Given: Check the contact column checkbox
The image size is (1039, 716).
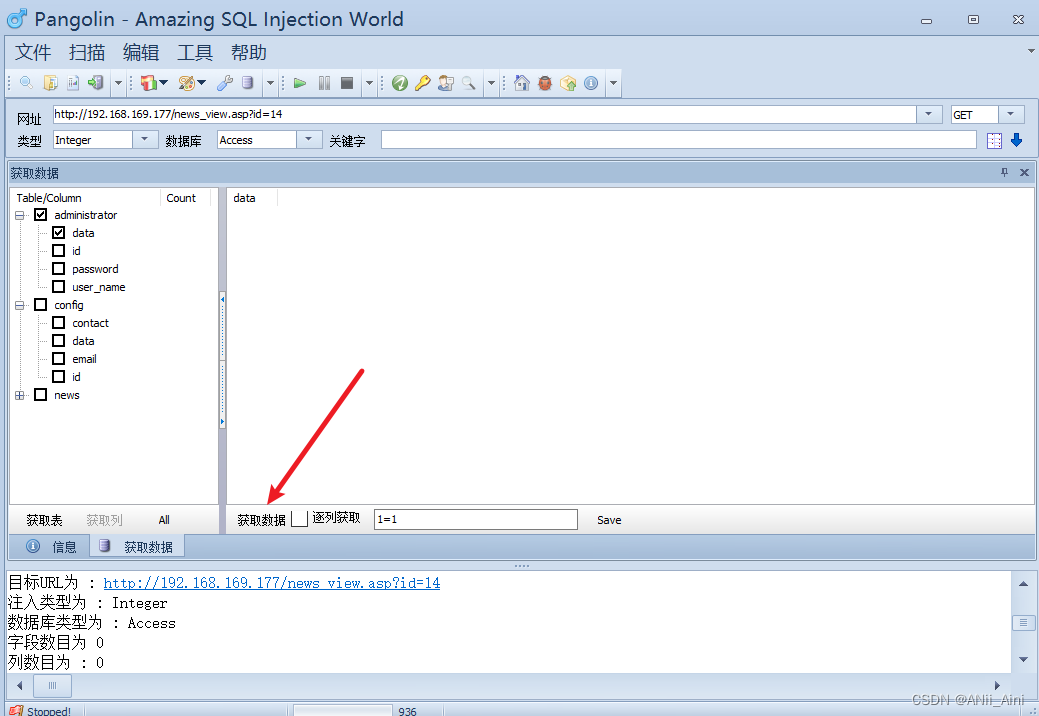Looking at the screenshot, I should click(x=58, y=323).
